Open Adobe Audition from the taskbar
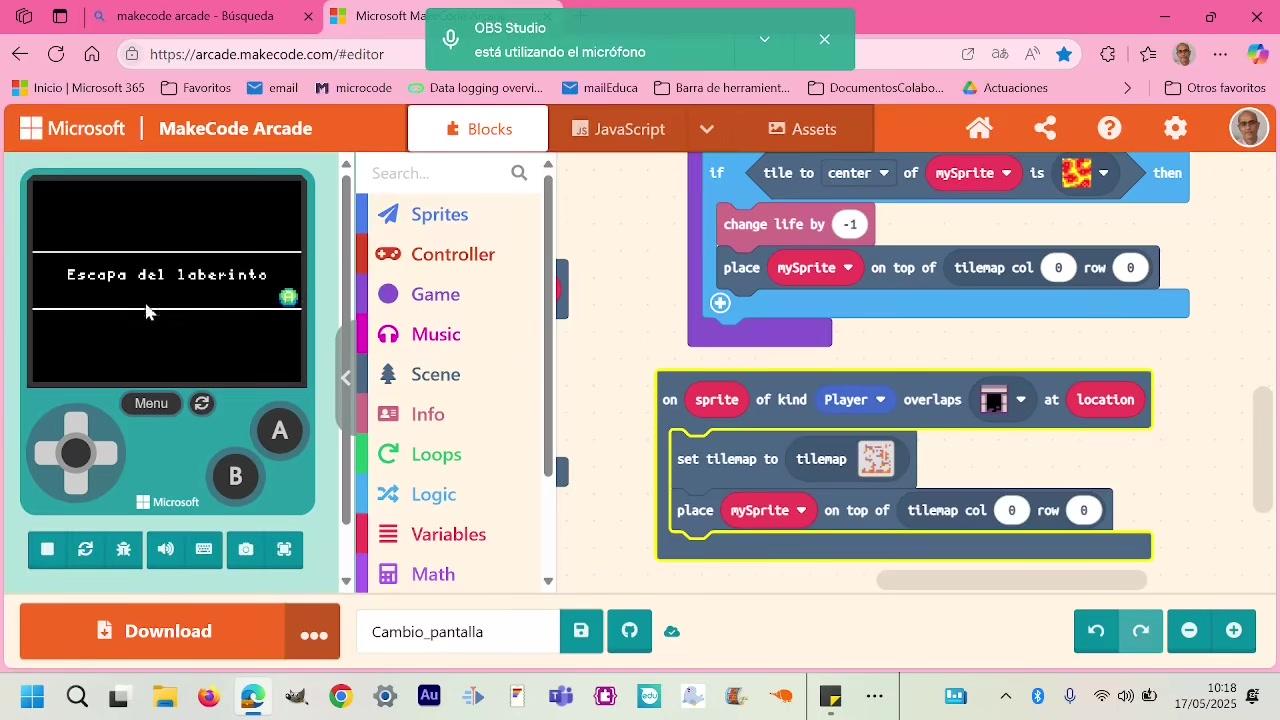This screenshot has height=720, width=1280. pyautogui.click(x=429, y=695)
